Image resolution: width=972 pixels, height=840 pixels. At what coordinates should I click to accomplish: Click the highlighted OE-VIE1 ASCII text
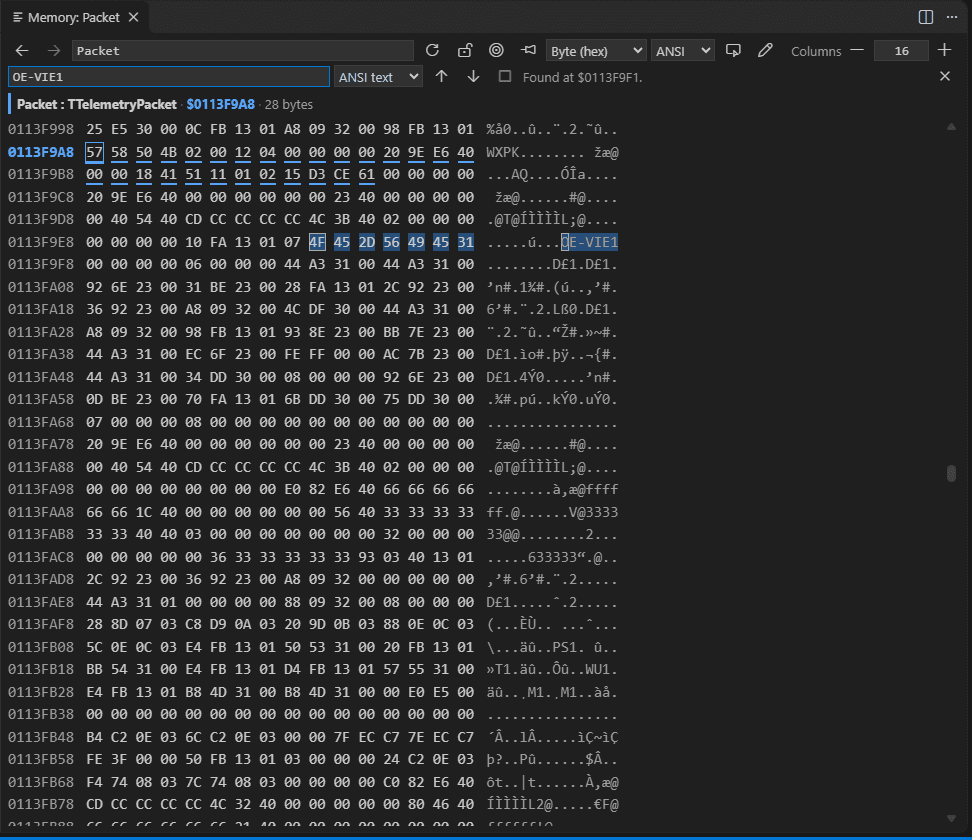coord(590,242)
